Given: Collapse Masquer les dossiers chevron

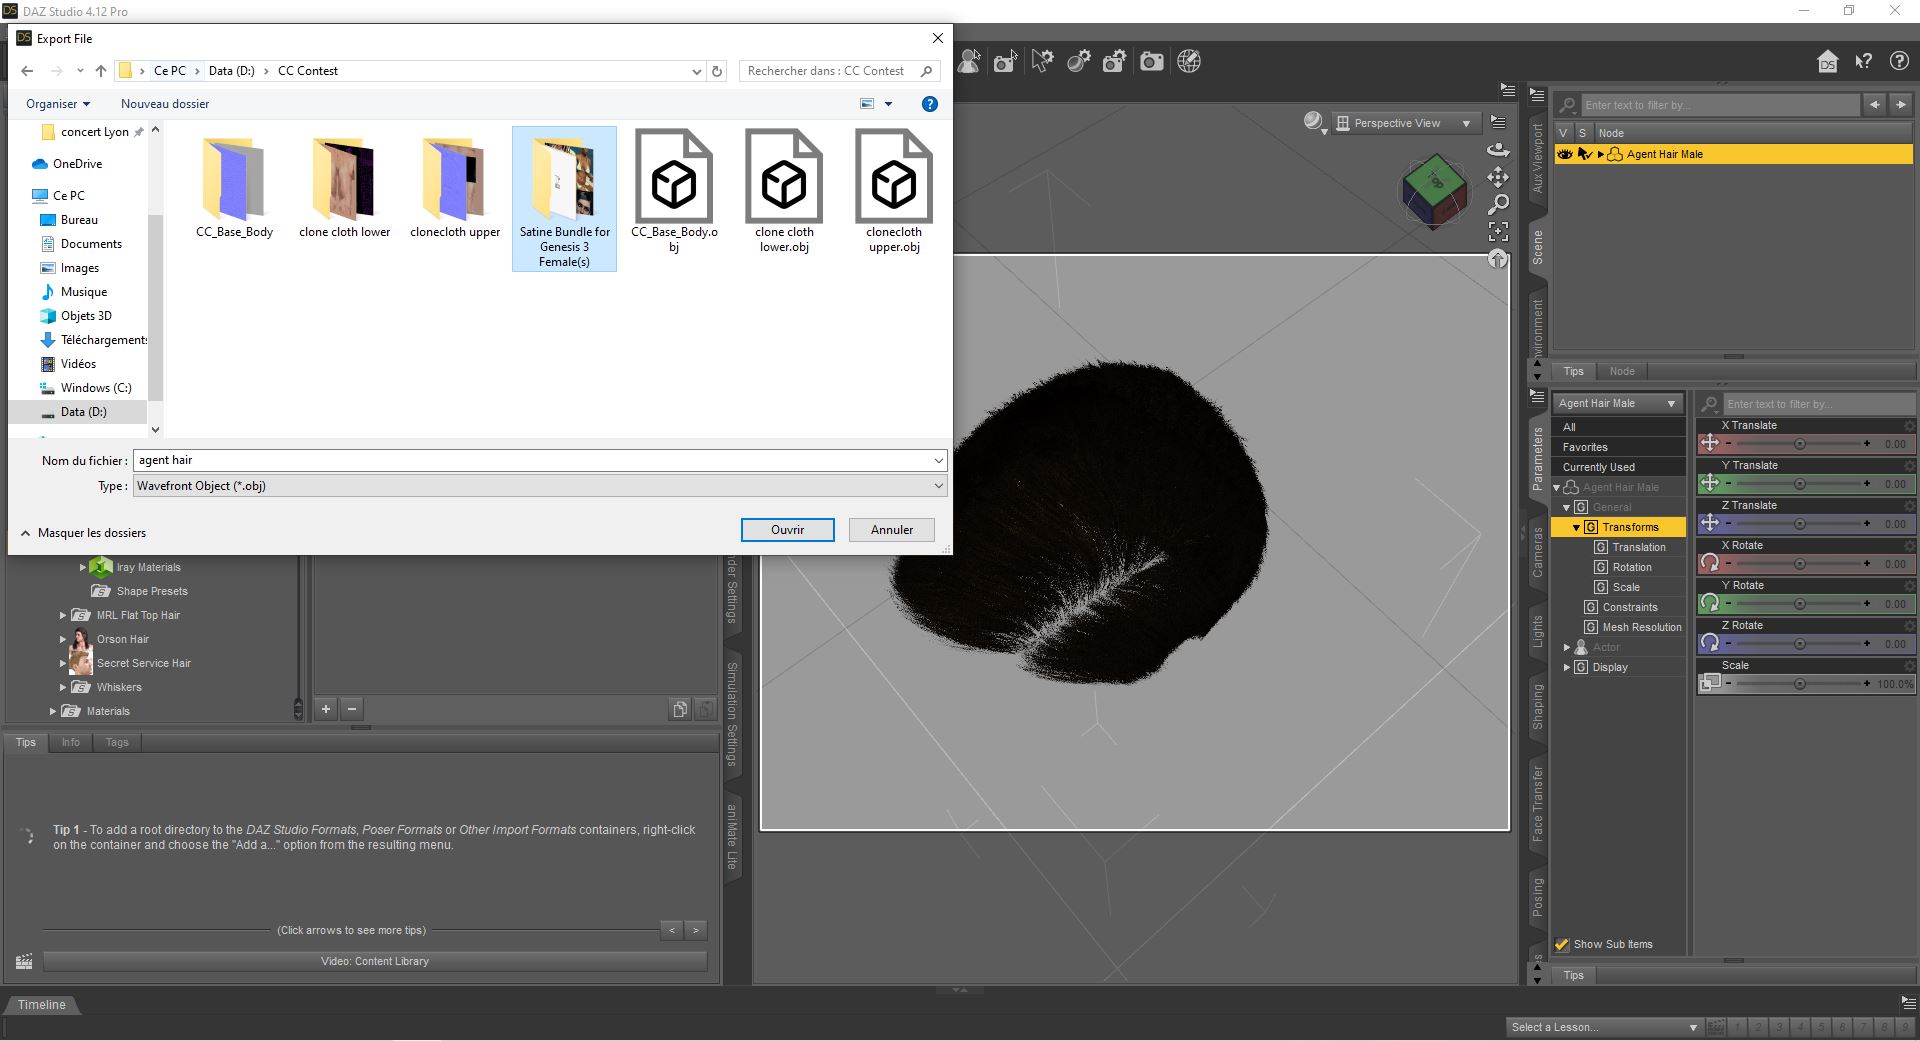Looking at the screenshot, I should 26,533.
